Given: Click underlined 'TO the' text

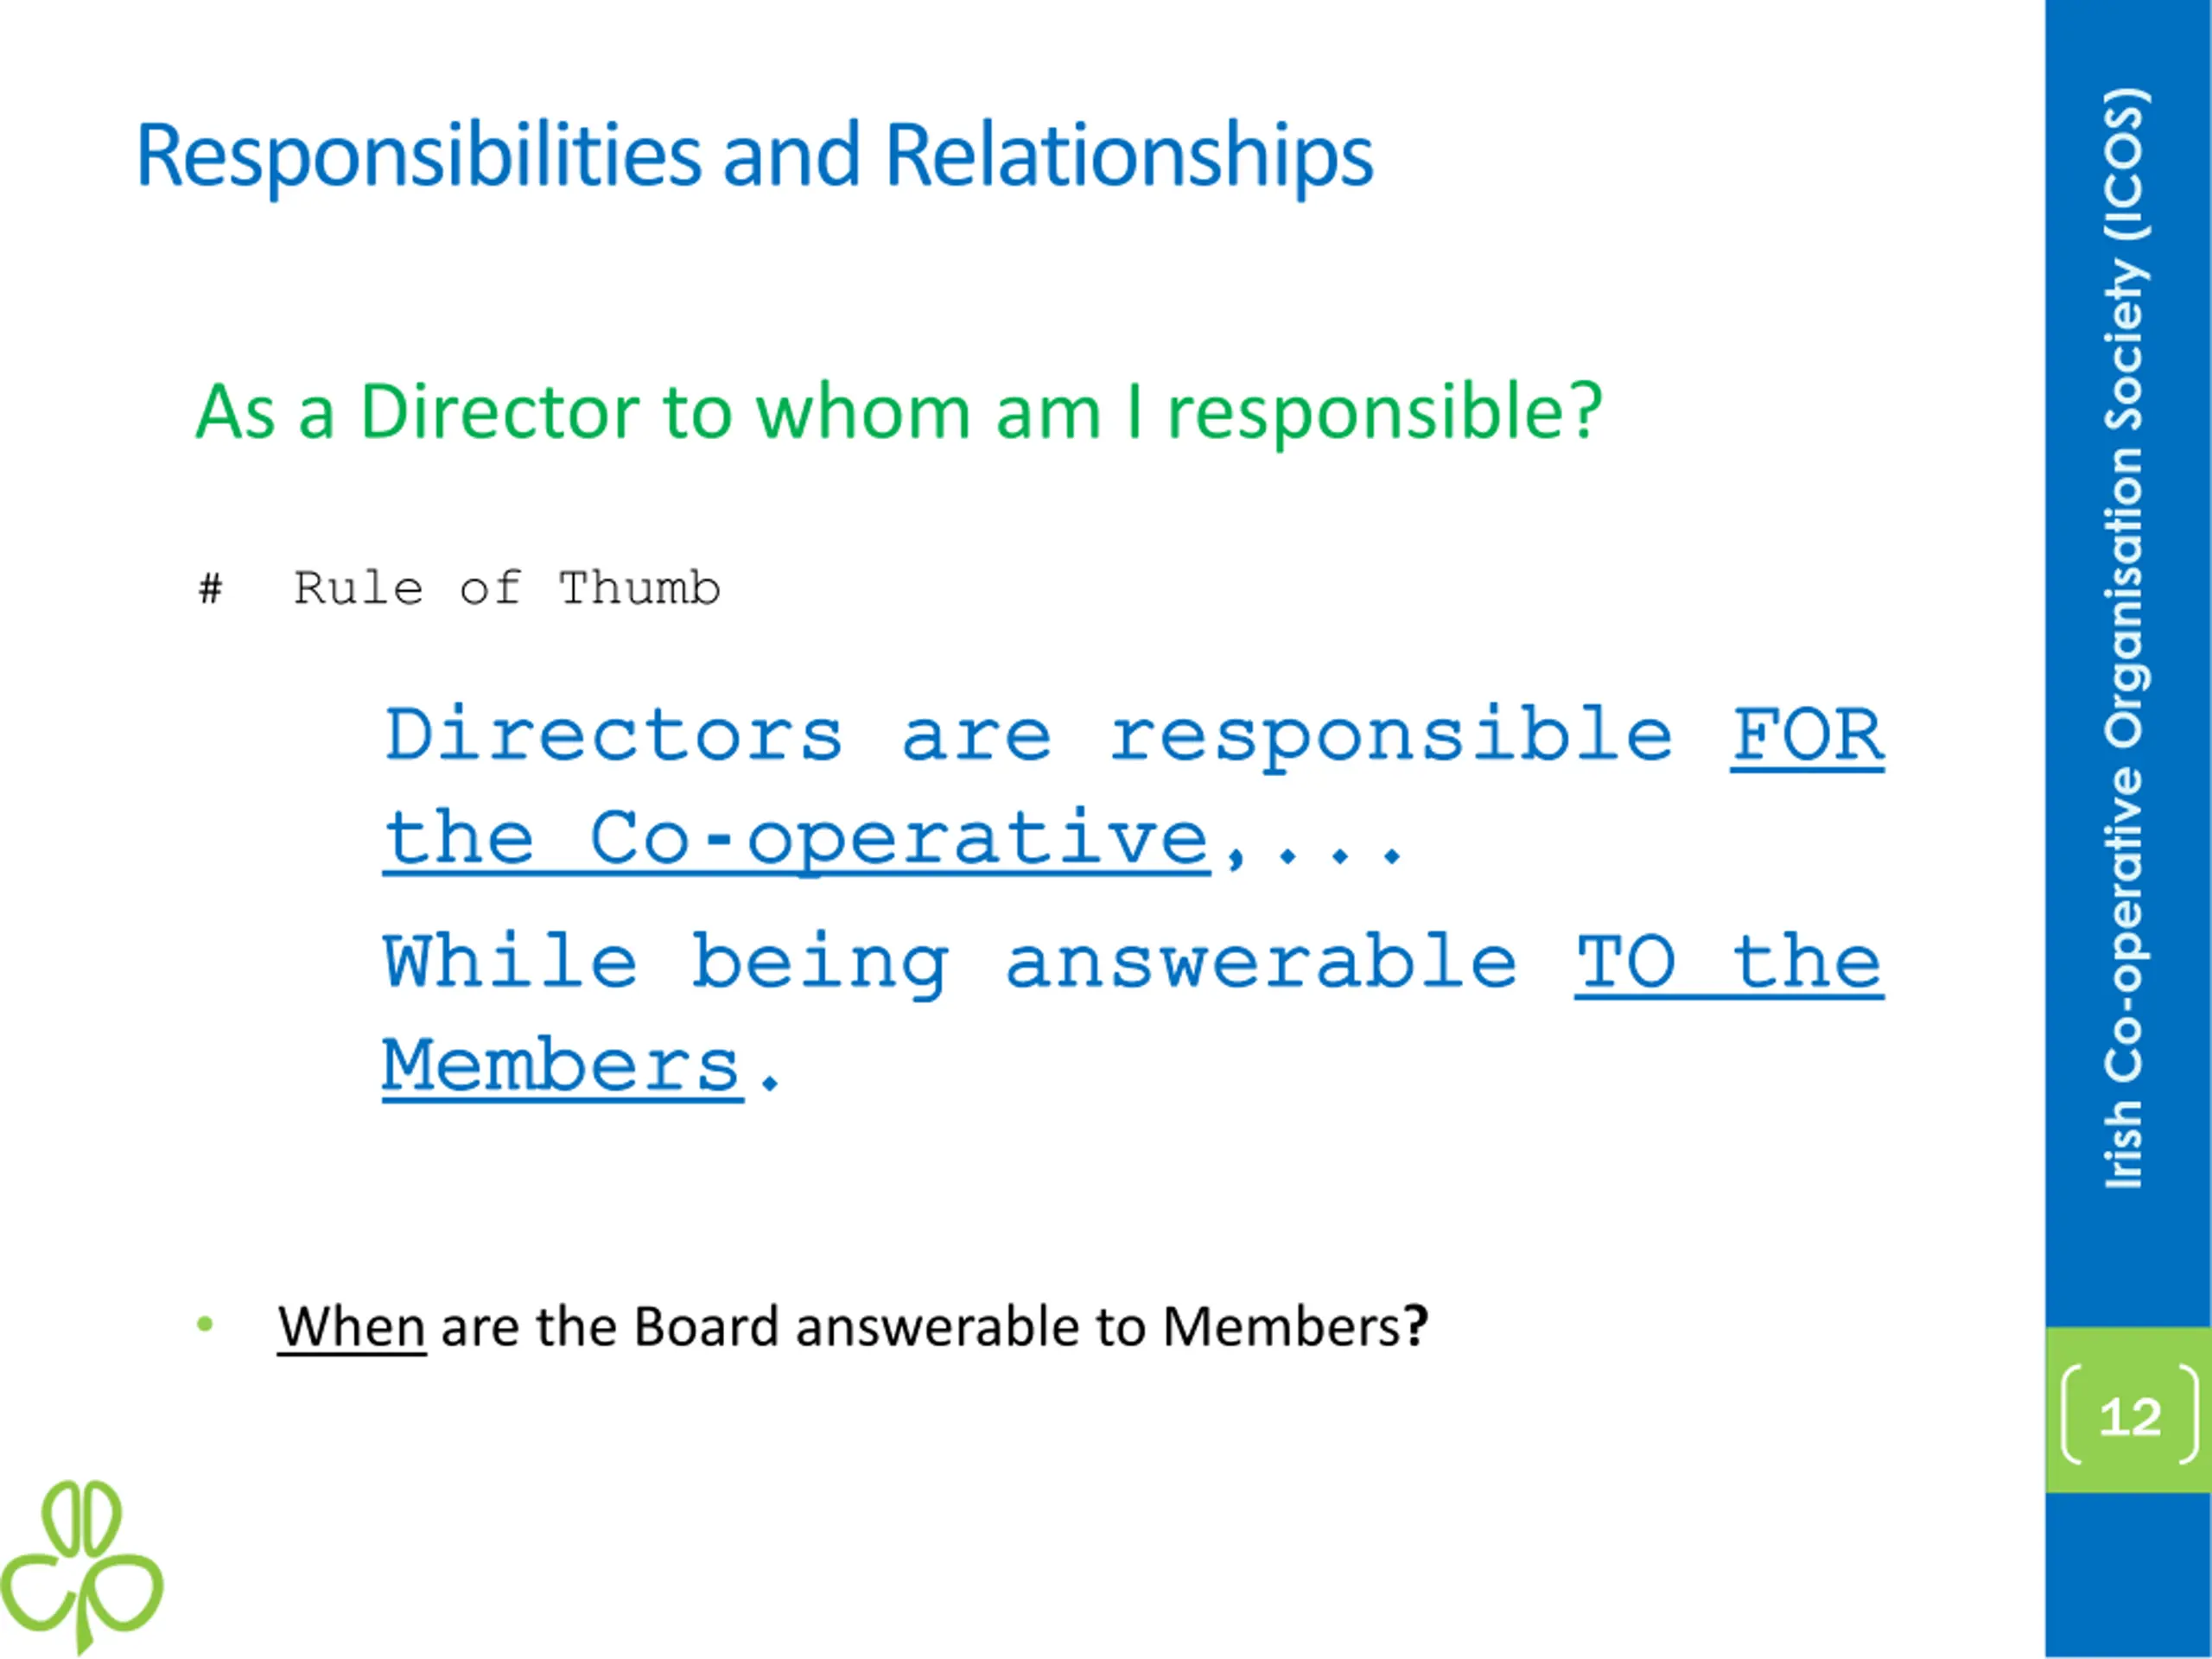Looking at the screenshot, I should pos(1729,963).
